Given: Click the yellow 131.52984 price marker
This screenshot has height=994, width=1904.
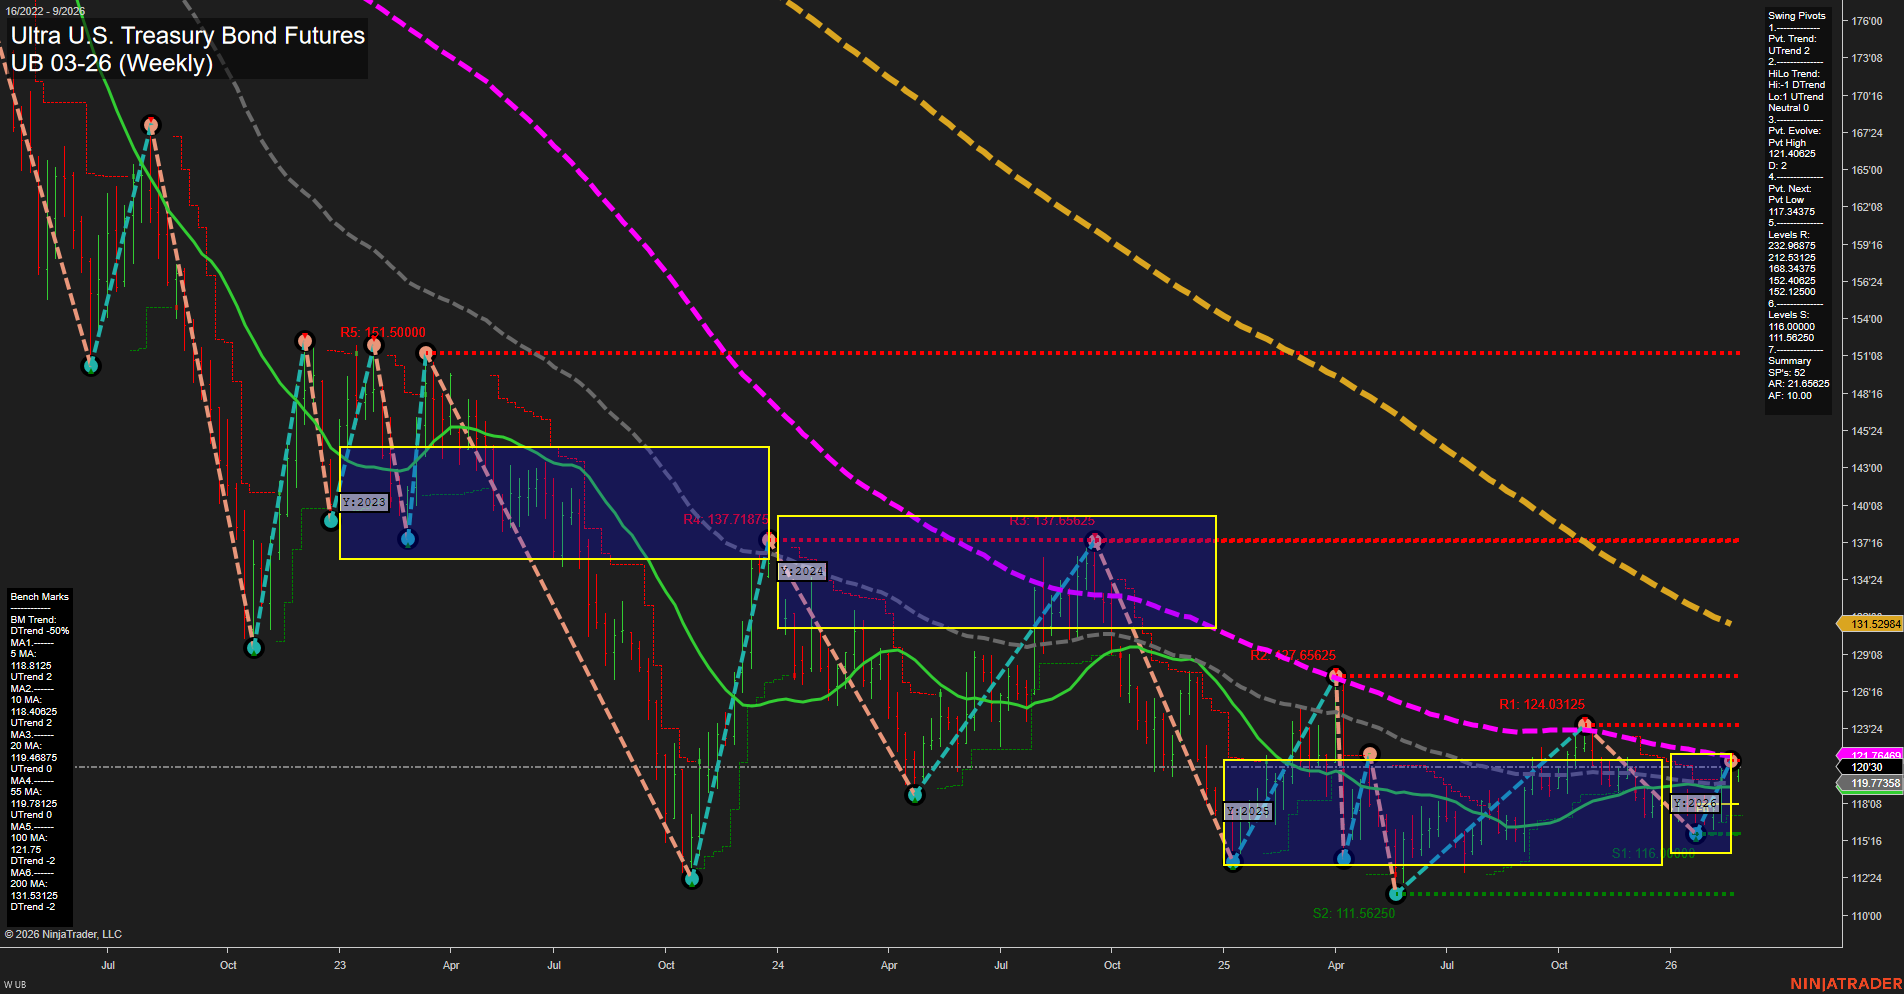Looking at the screenshot, I should [1874, 623].
